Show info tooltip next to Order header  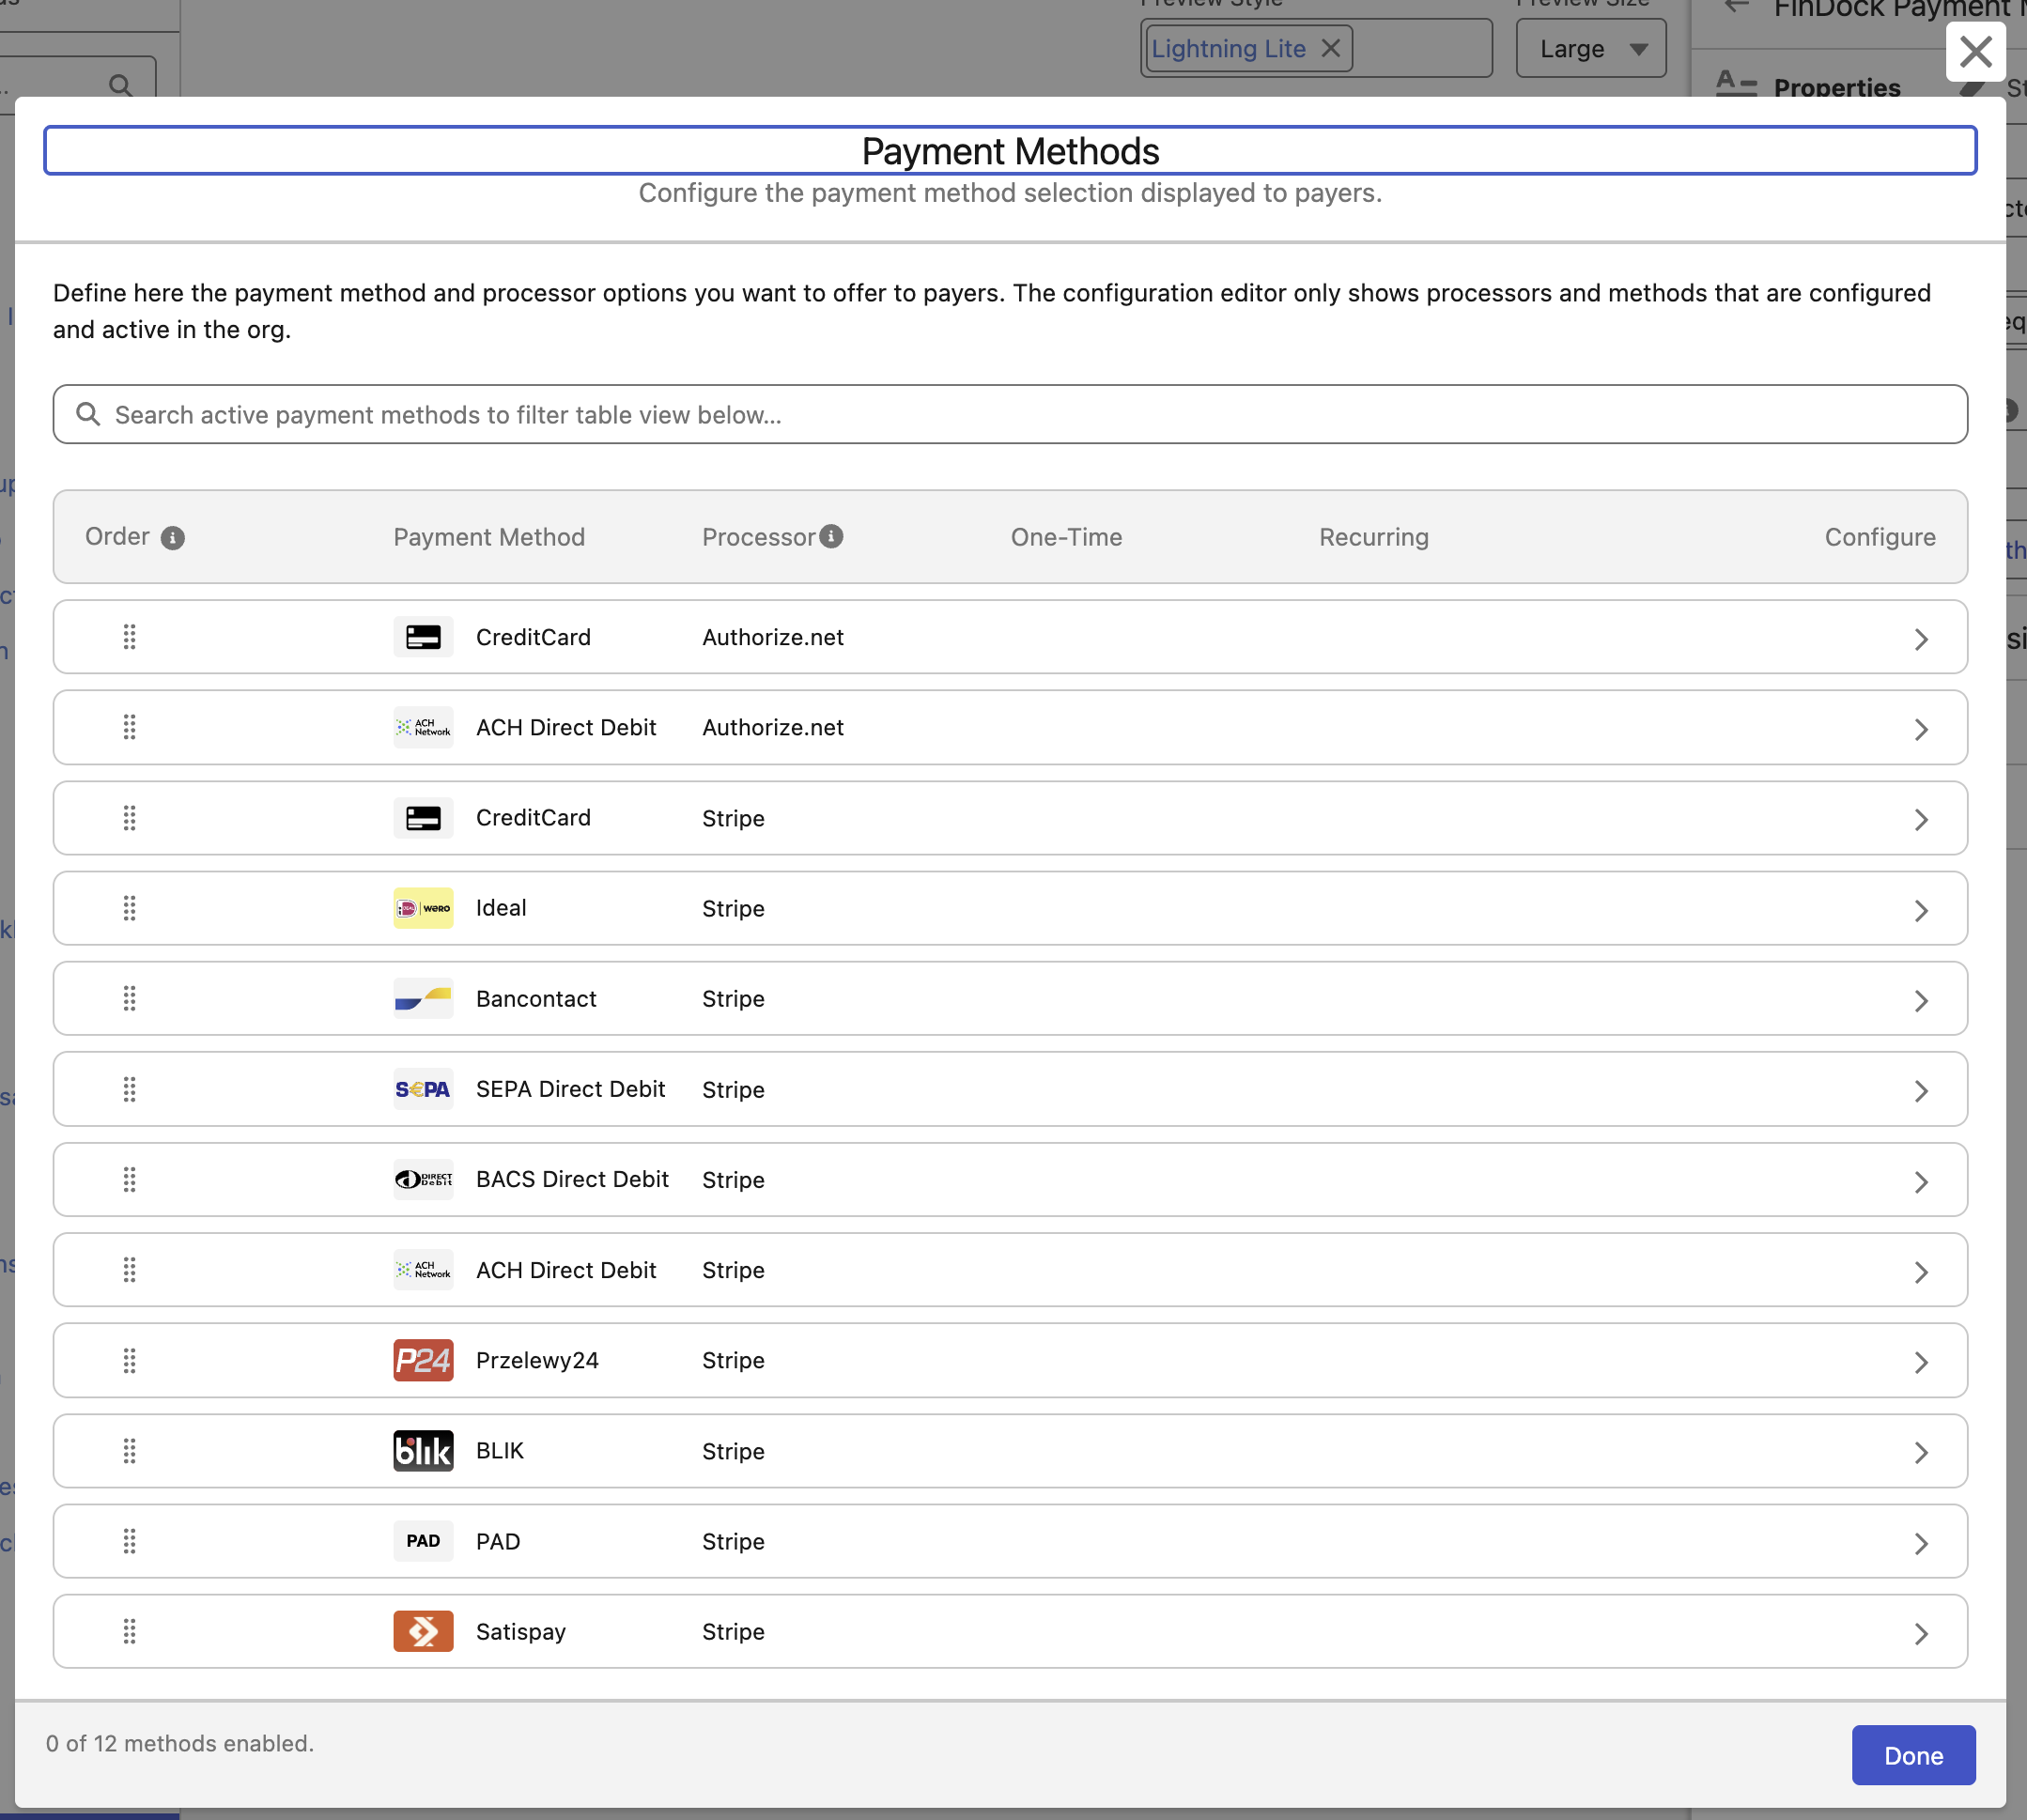pyautogui.click(x=173, y=538)
